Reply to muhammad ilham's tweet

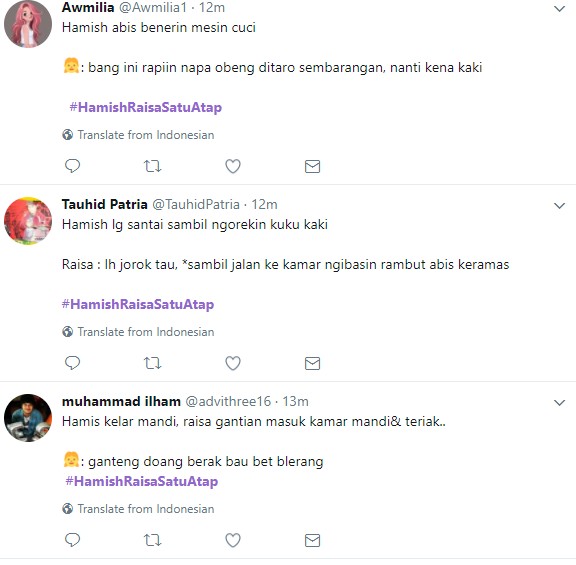pyautogui.click(x=72, y=540)
